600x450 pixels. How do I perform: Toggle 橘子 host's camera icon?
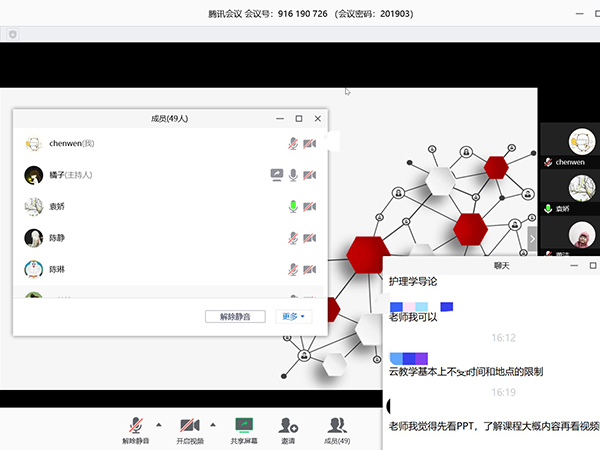(310, 175)
